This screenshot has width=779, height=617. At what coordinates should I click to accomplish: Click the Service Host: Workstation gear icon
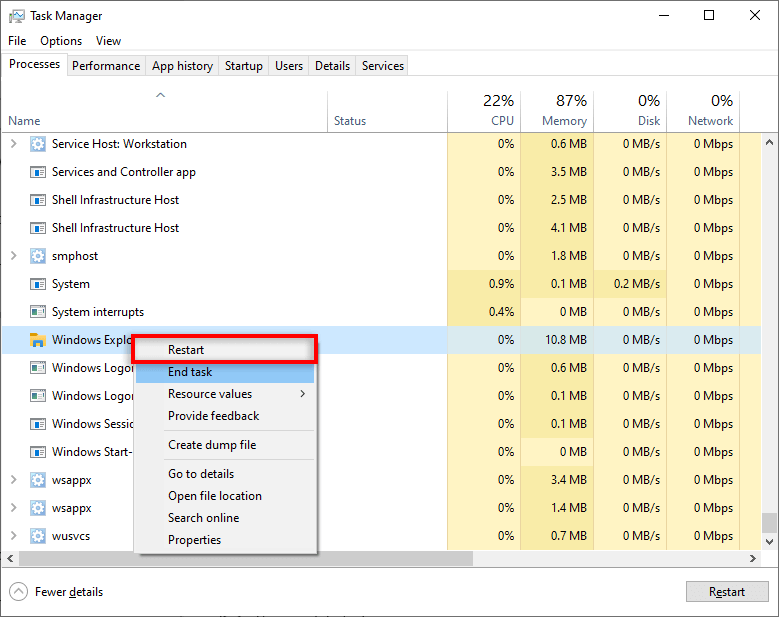38,144
